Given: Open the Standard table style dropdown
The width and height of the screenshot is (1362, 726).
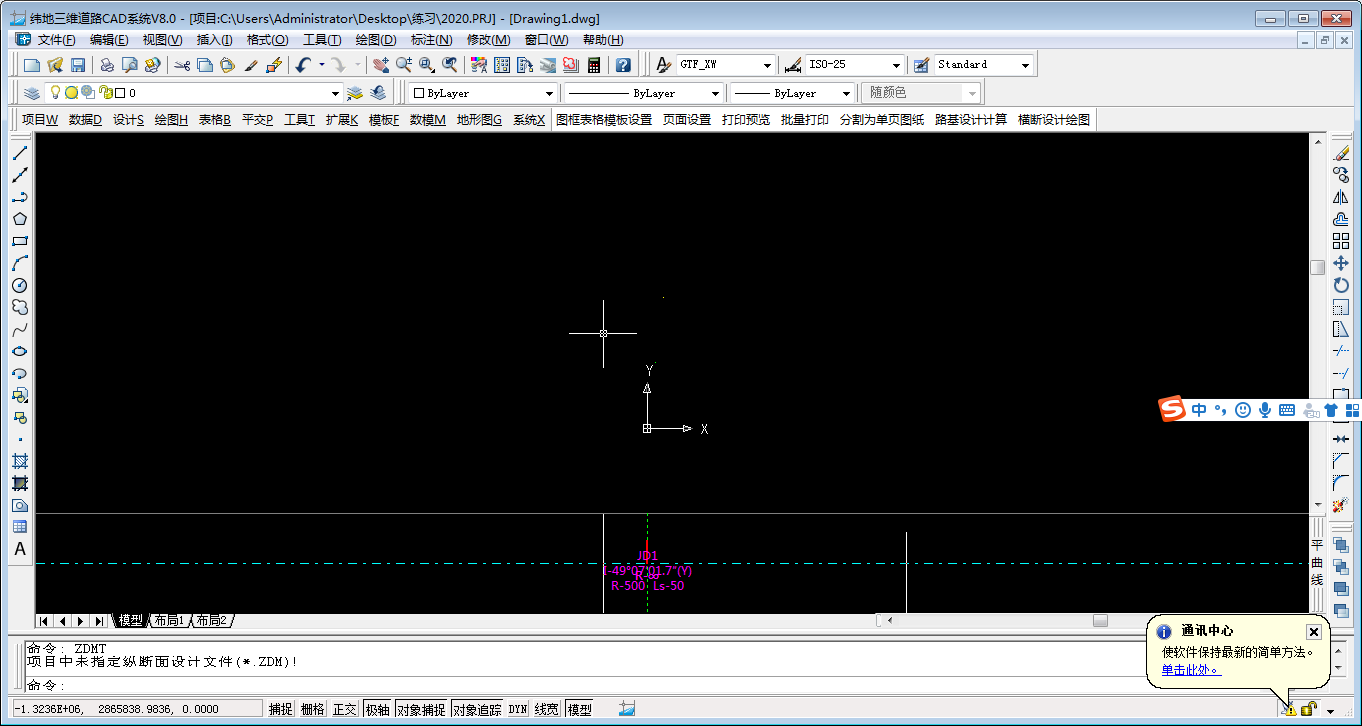Looking at the screenshot, I should click(1025, 65).
